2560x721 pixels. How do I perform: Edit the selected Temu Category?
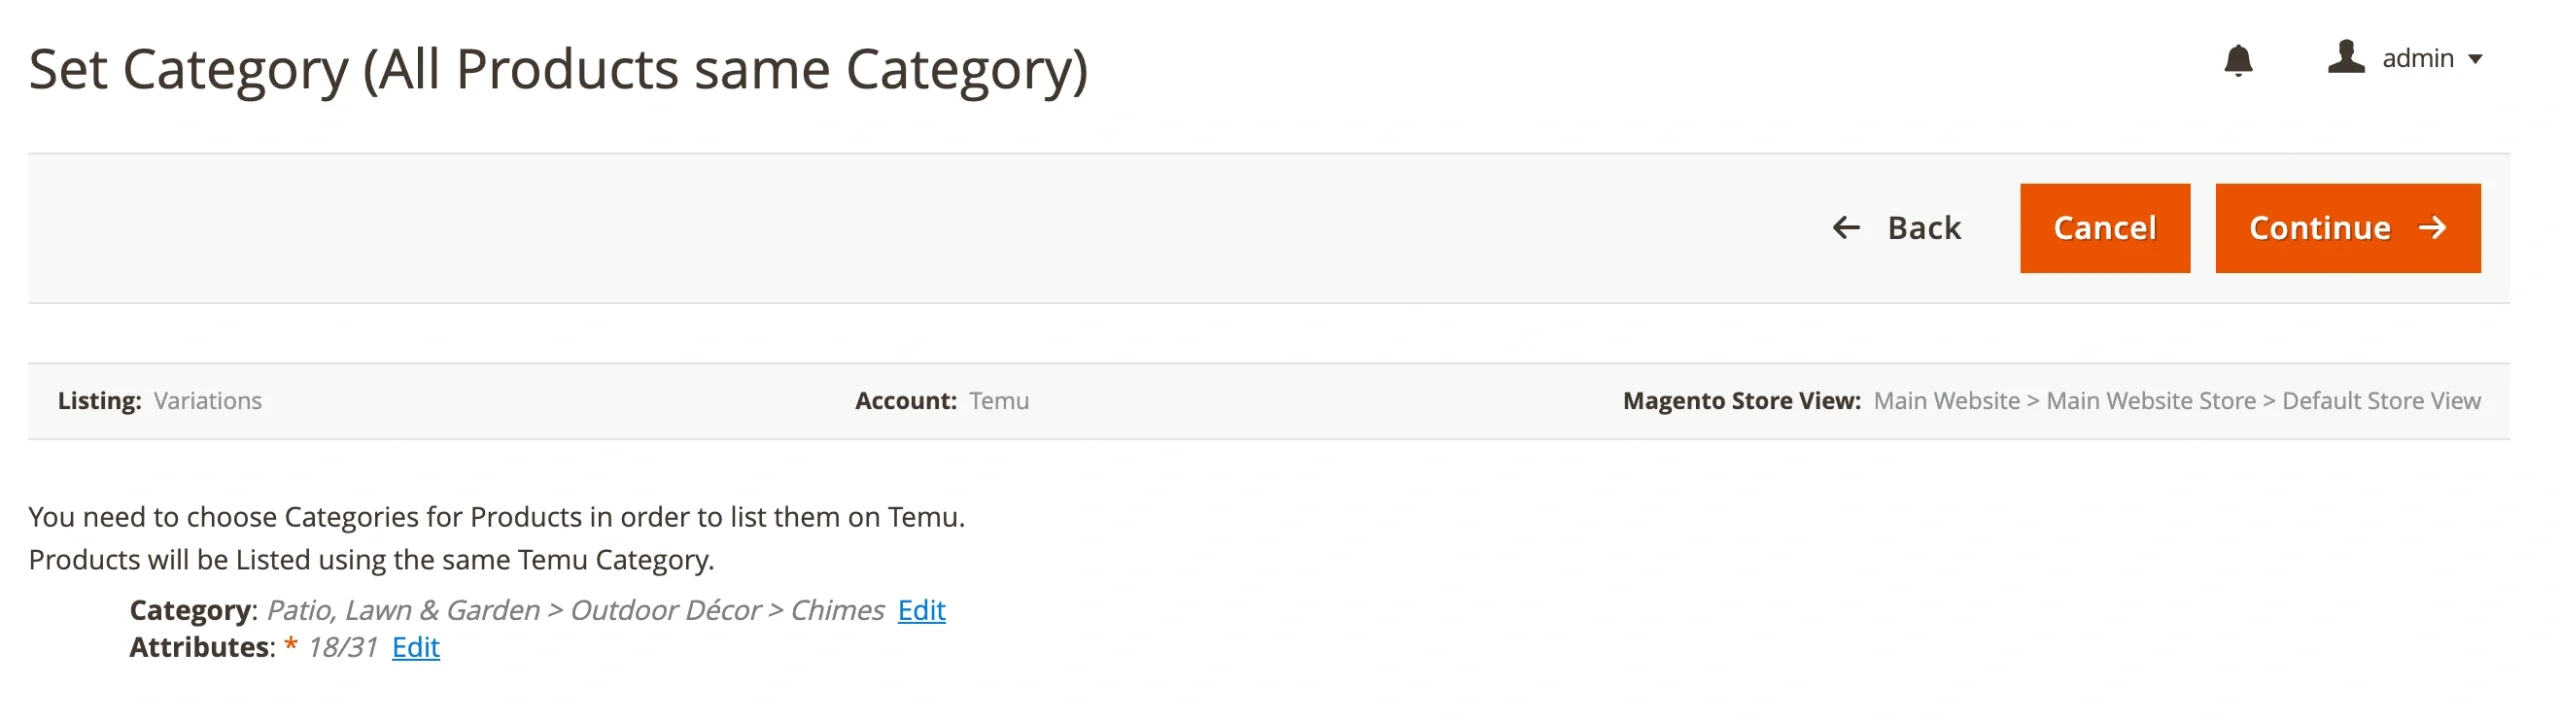pos(920,610)
